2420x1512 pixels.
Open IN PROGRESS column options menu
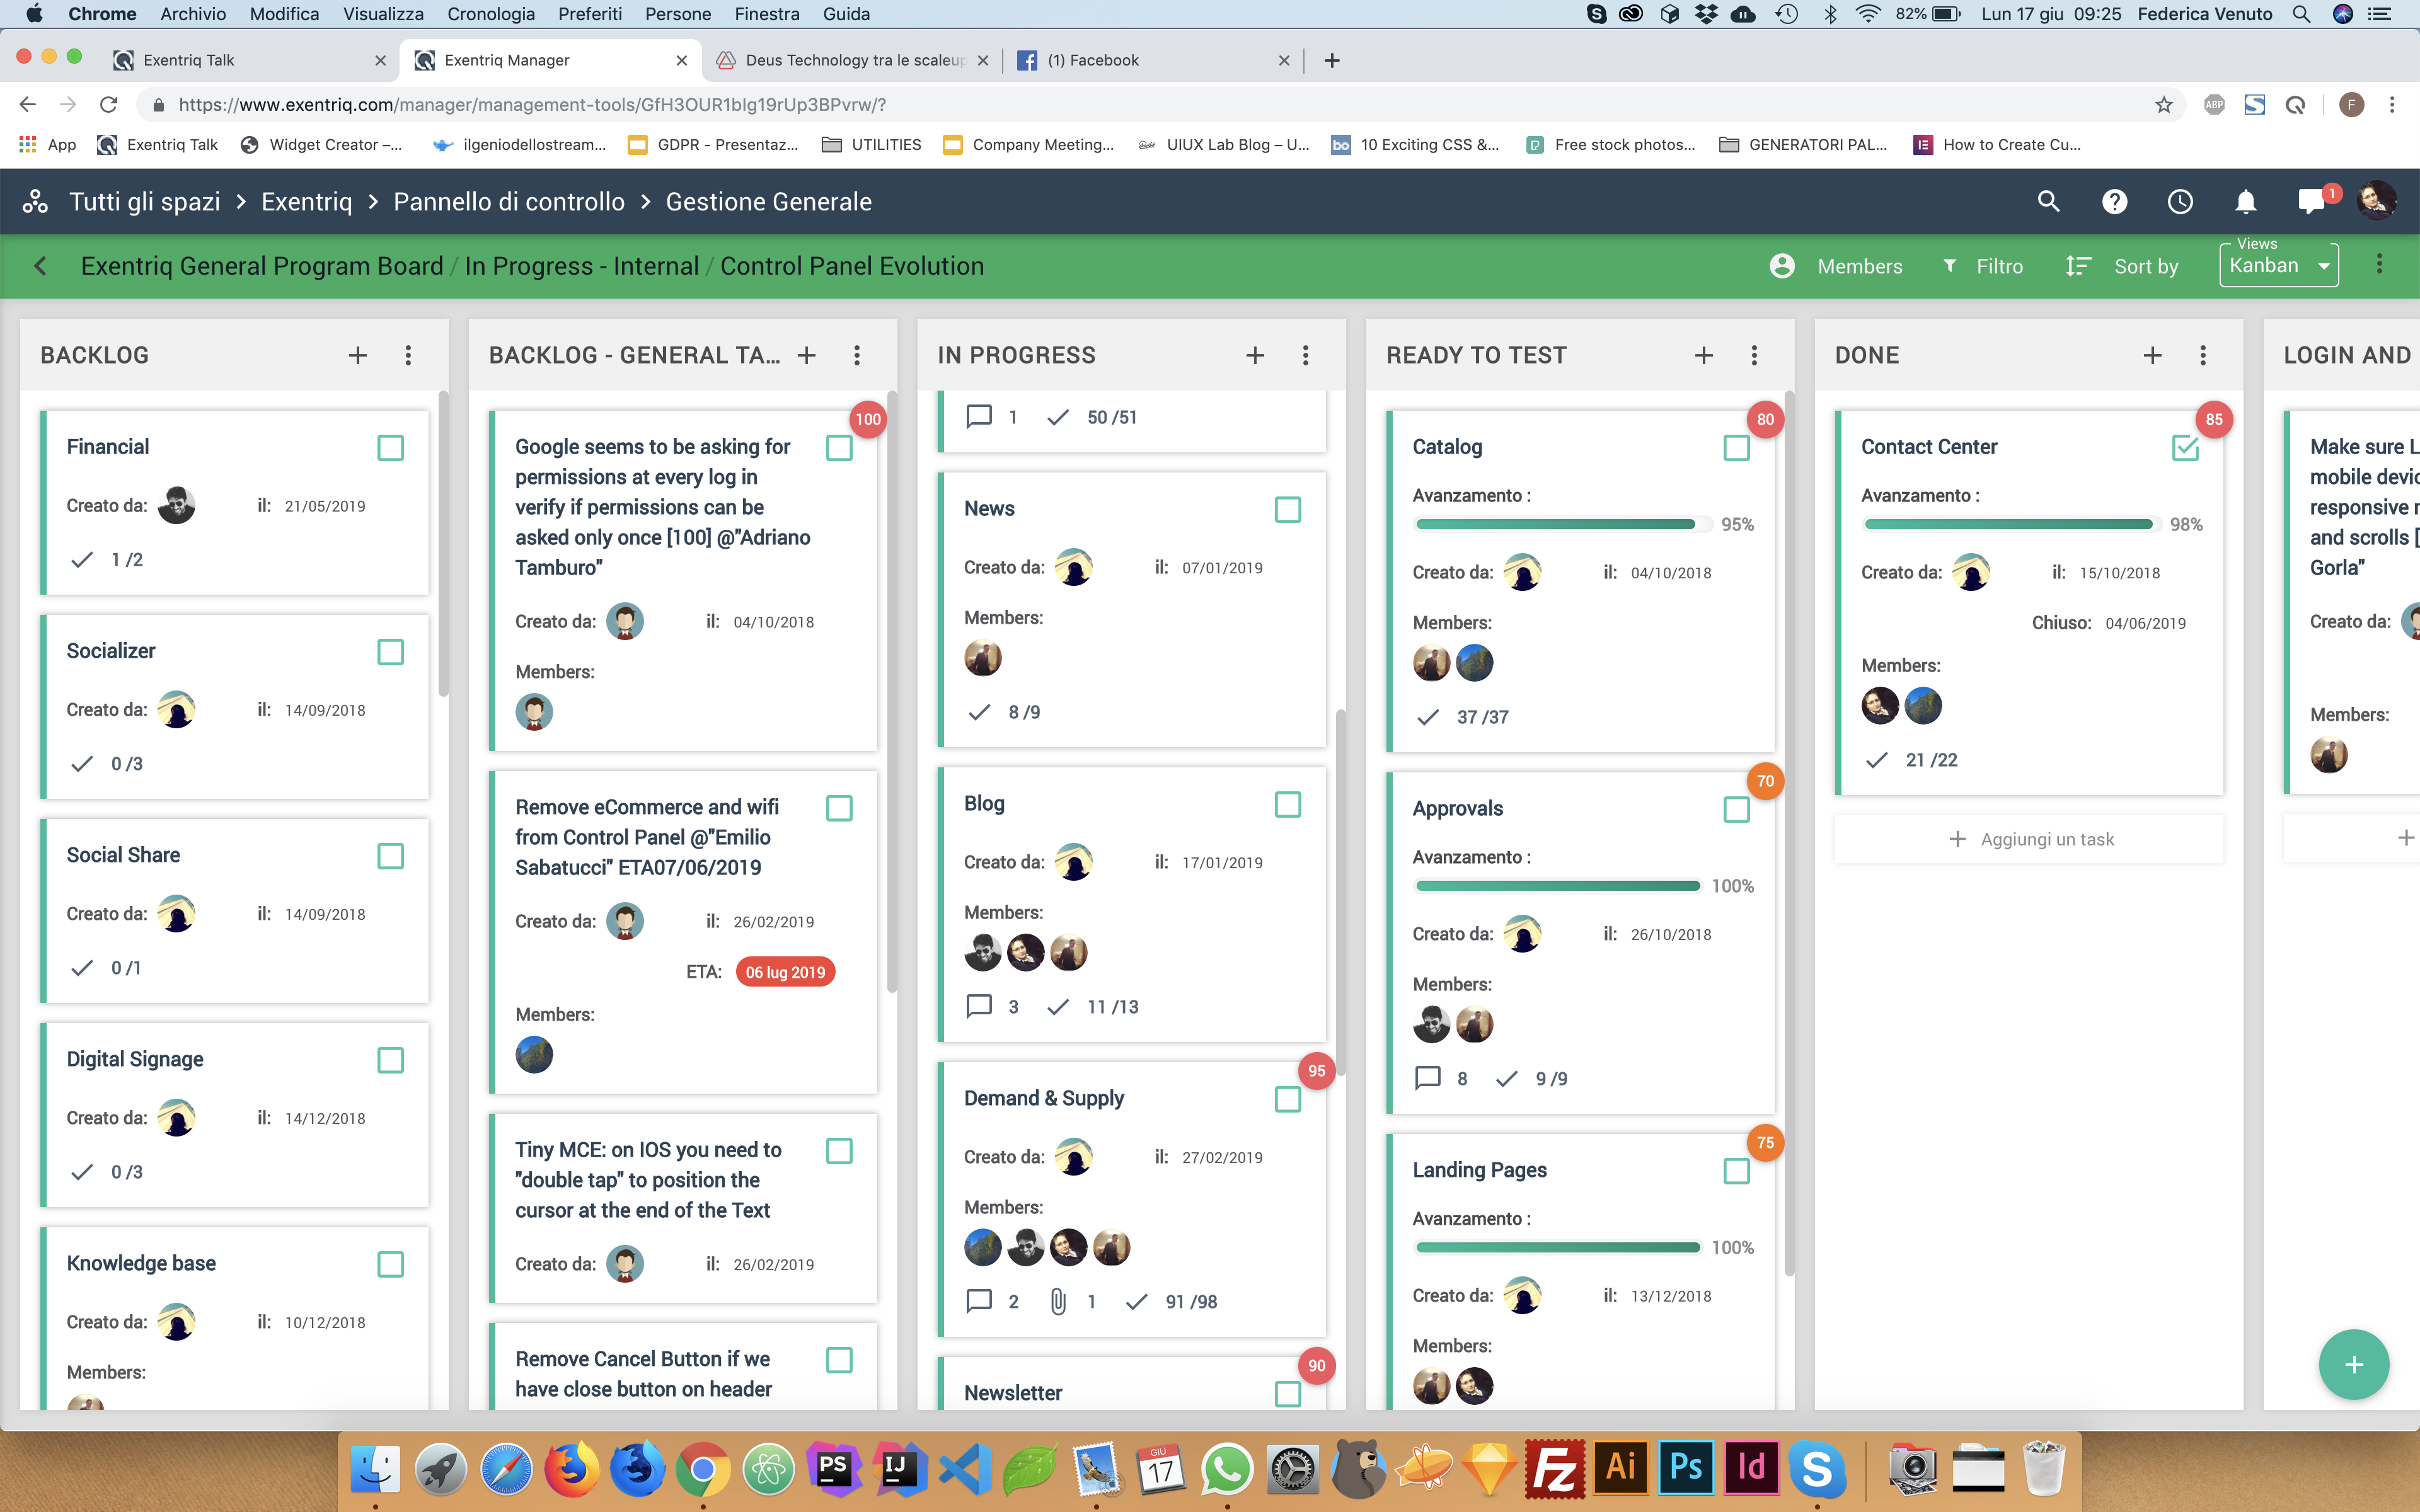1305,355
